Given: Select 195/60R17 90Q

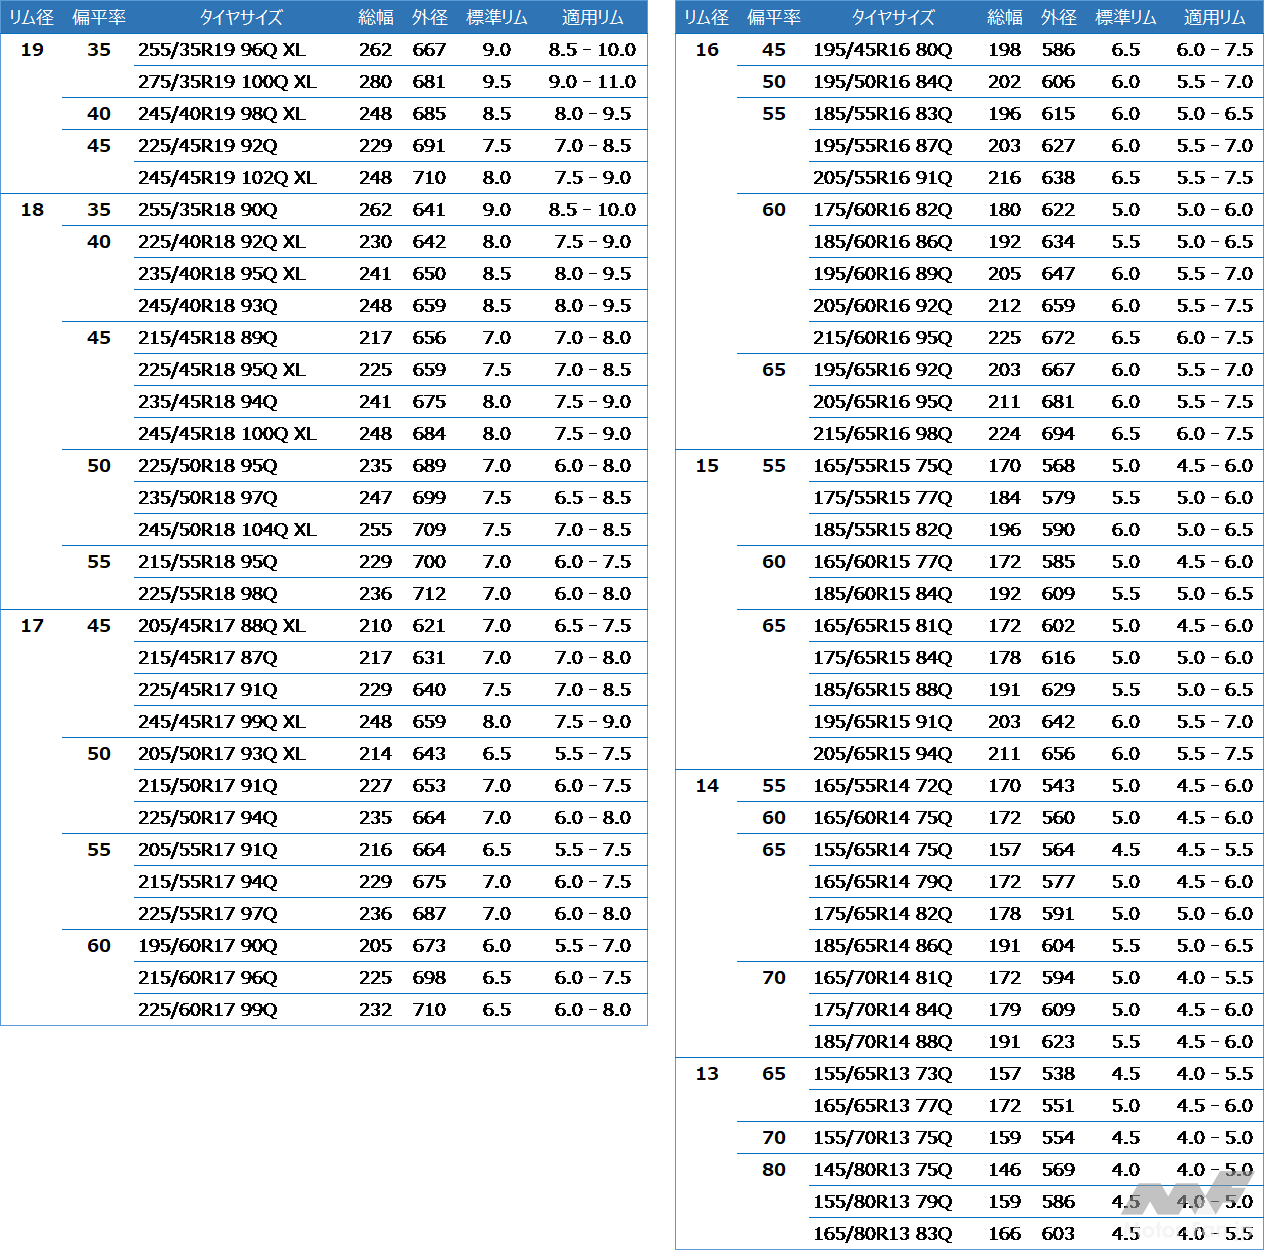Looking at the screenshot, I should coord(208,945).
